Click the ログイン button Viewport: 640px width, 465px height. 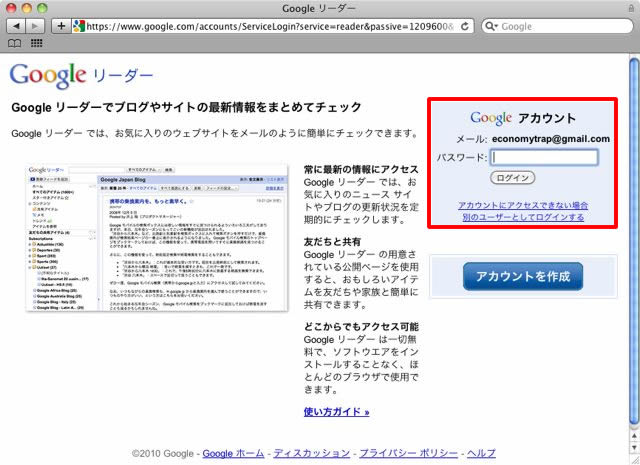[512, 178]
